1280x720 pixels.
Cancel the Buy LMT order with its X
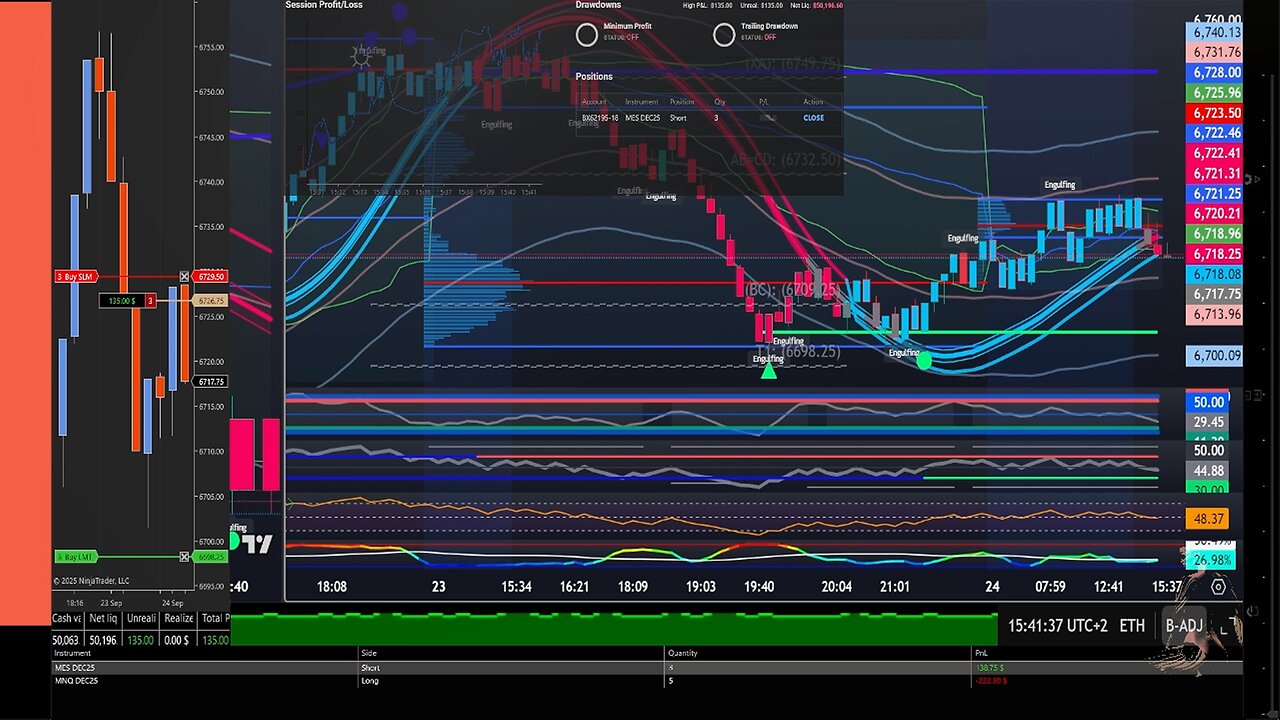coord(184,556)
